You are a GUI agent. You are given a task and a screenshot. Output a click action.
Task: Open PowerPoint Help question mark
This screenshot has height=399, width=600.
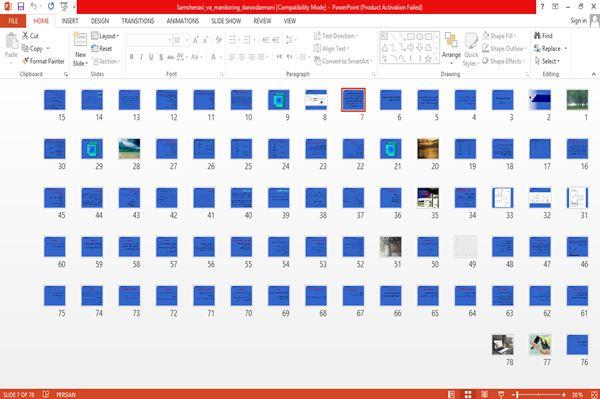coord(542,7)
